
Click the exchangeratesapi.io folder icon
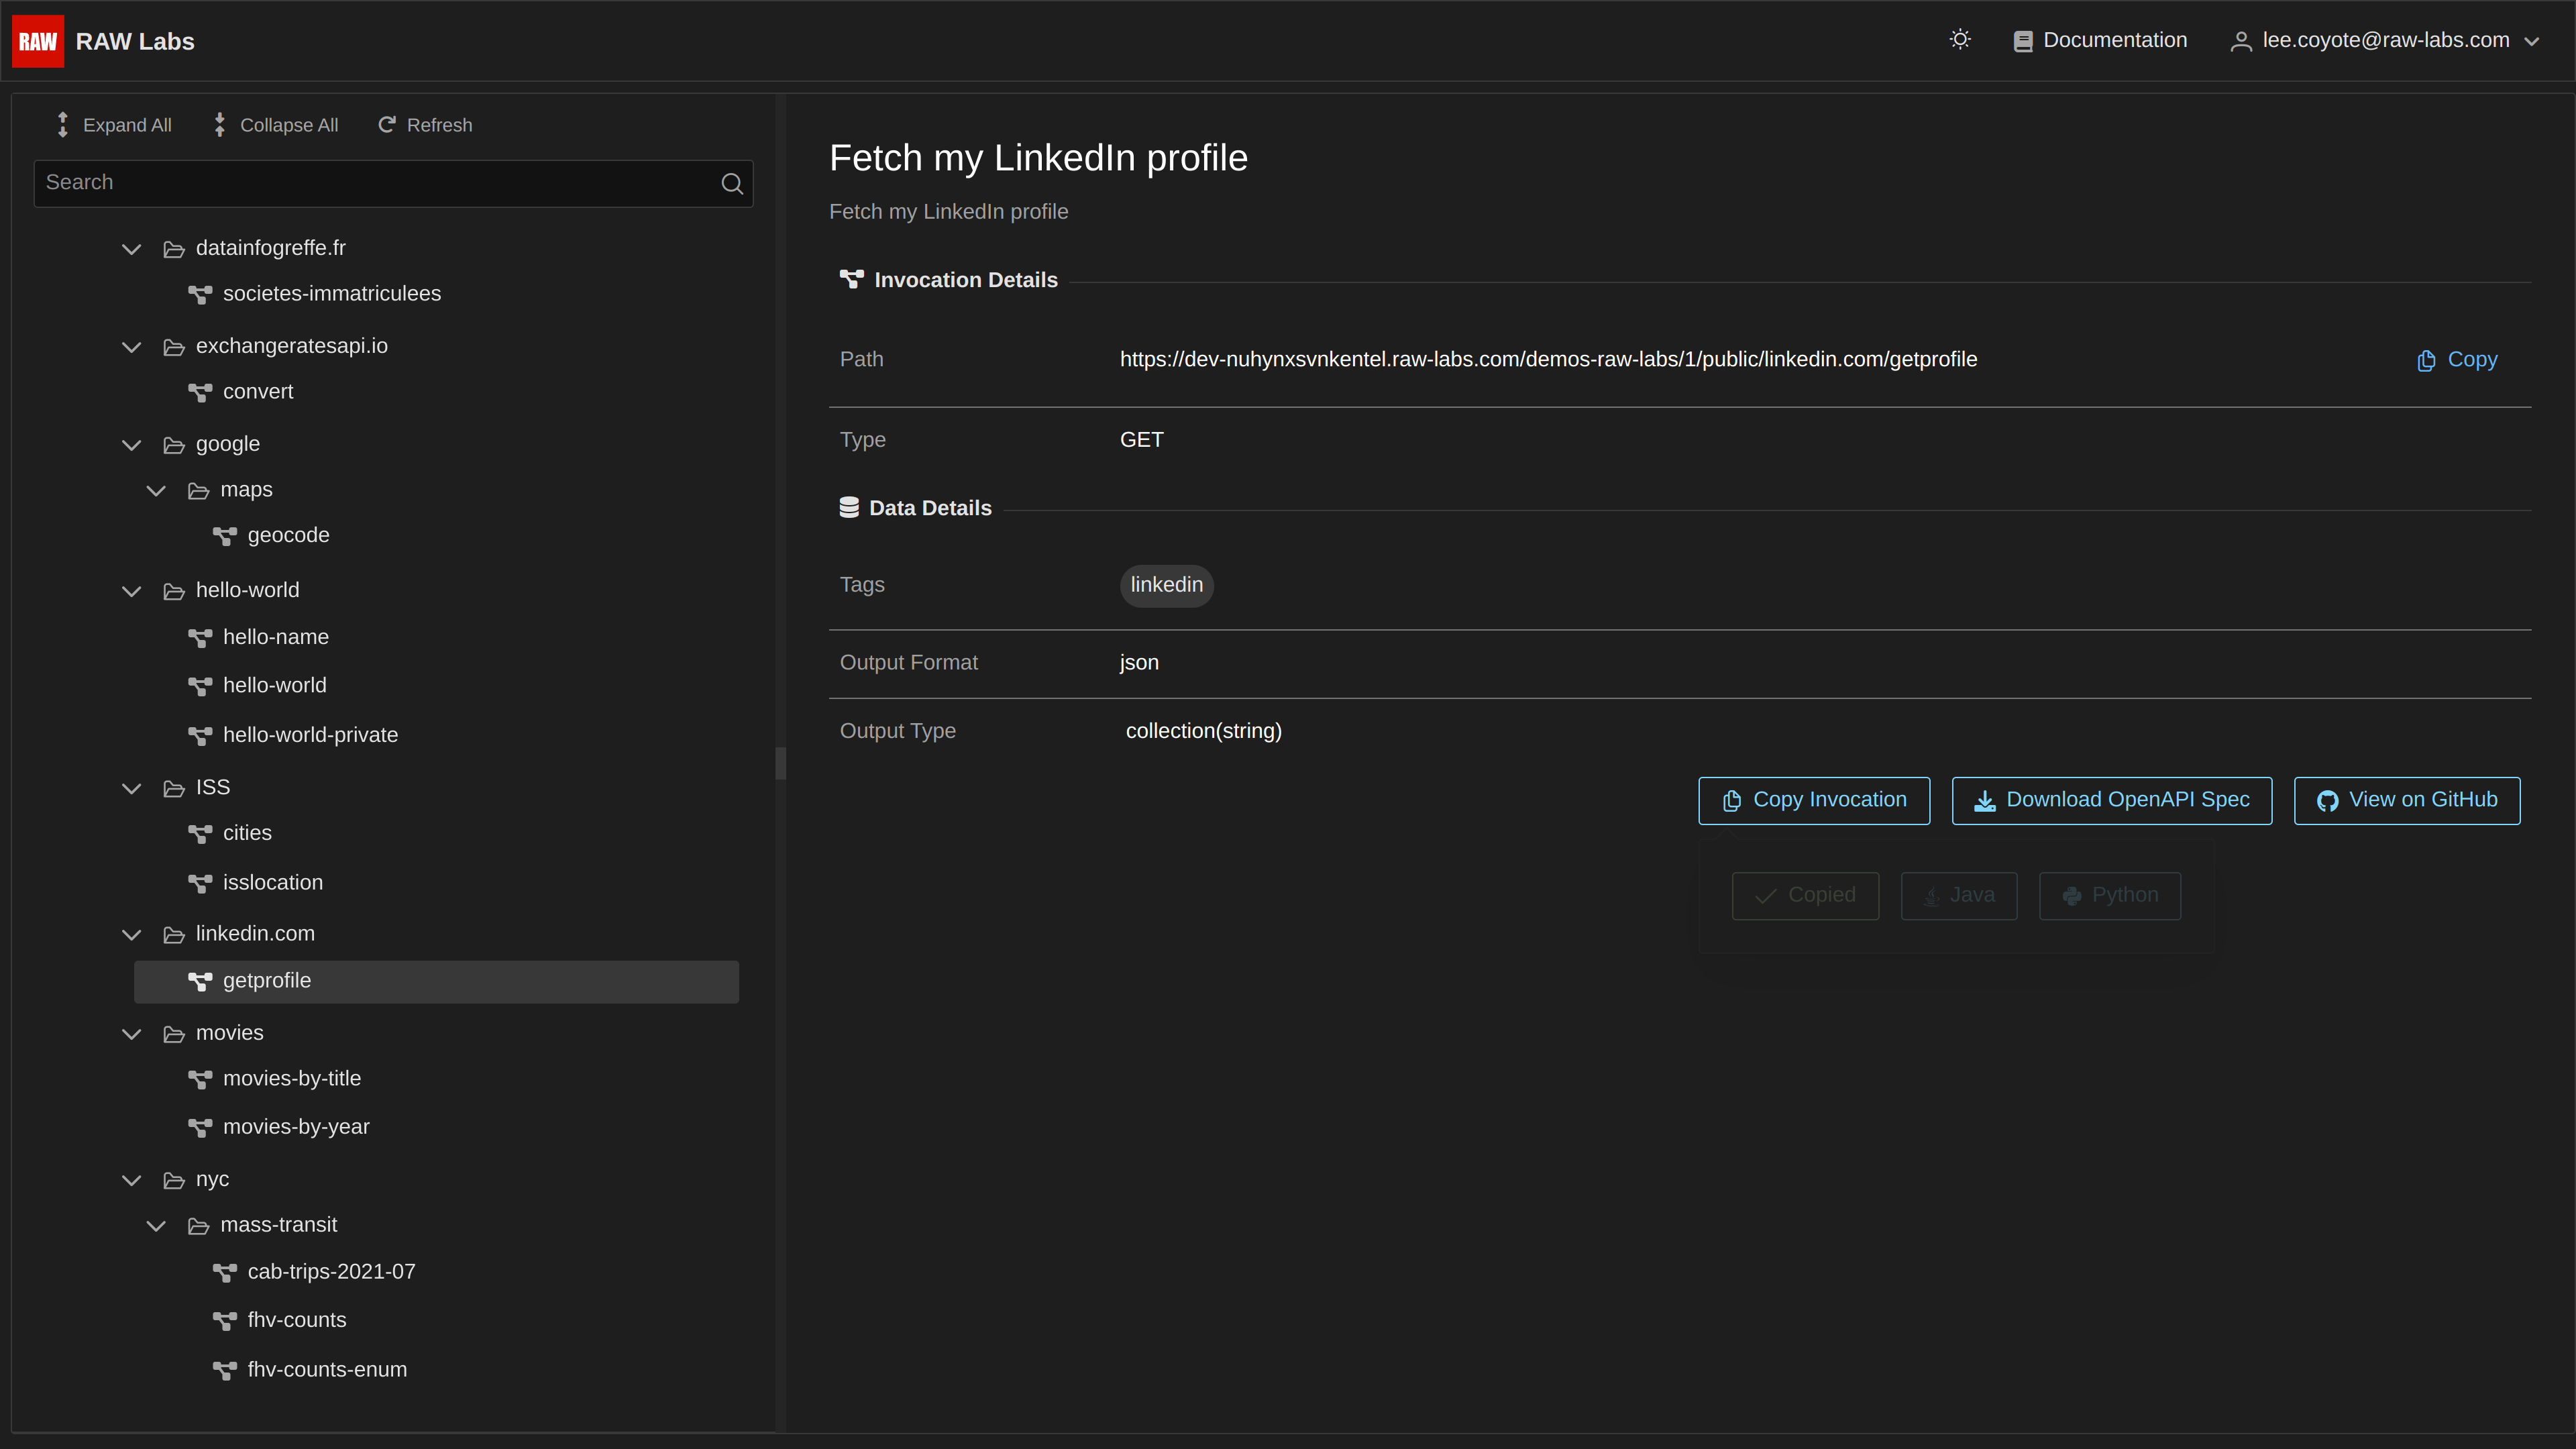[x=174, y=347]
